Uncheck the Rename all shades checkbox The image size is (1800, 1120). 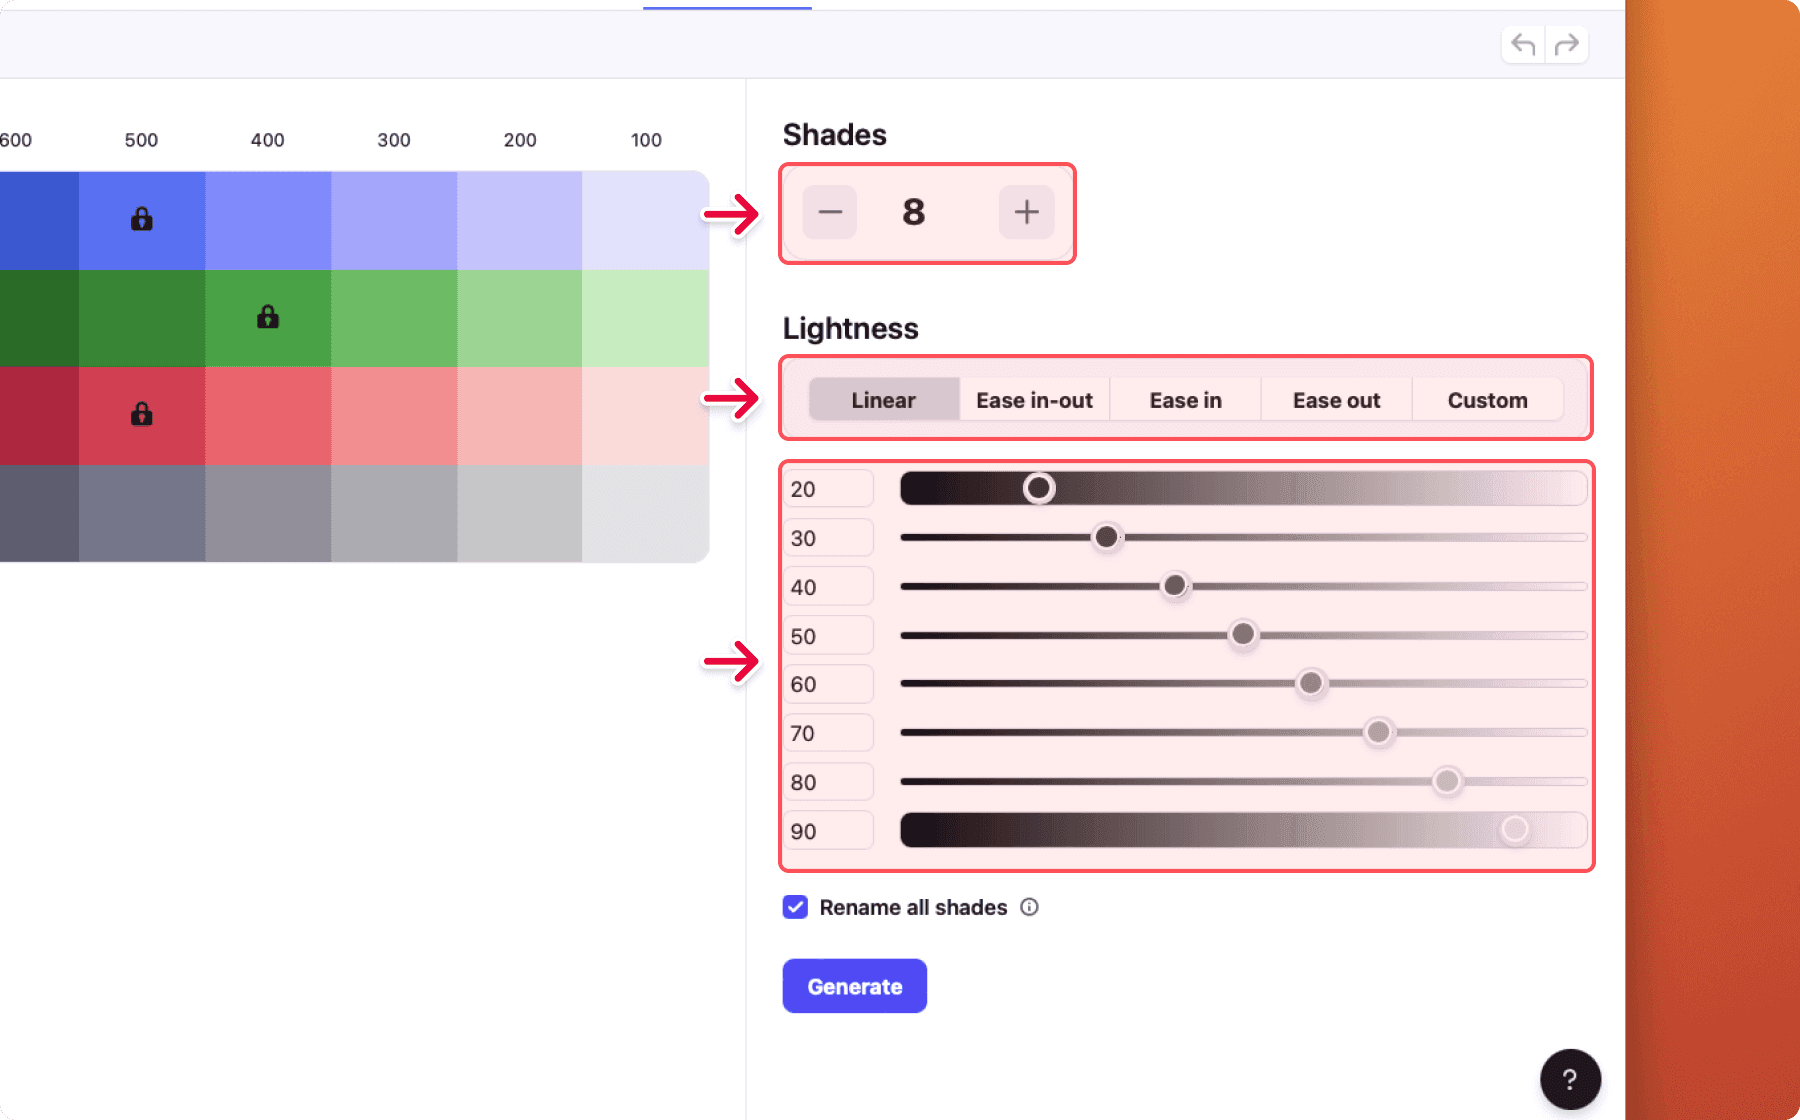[x=795, y=907]
